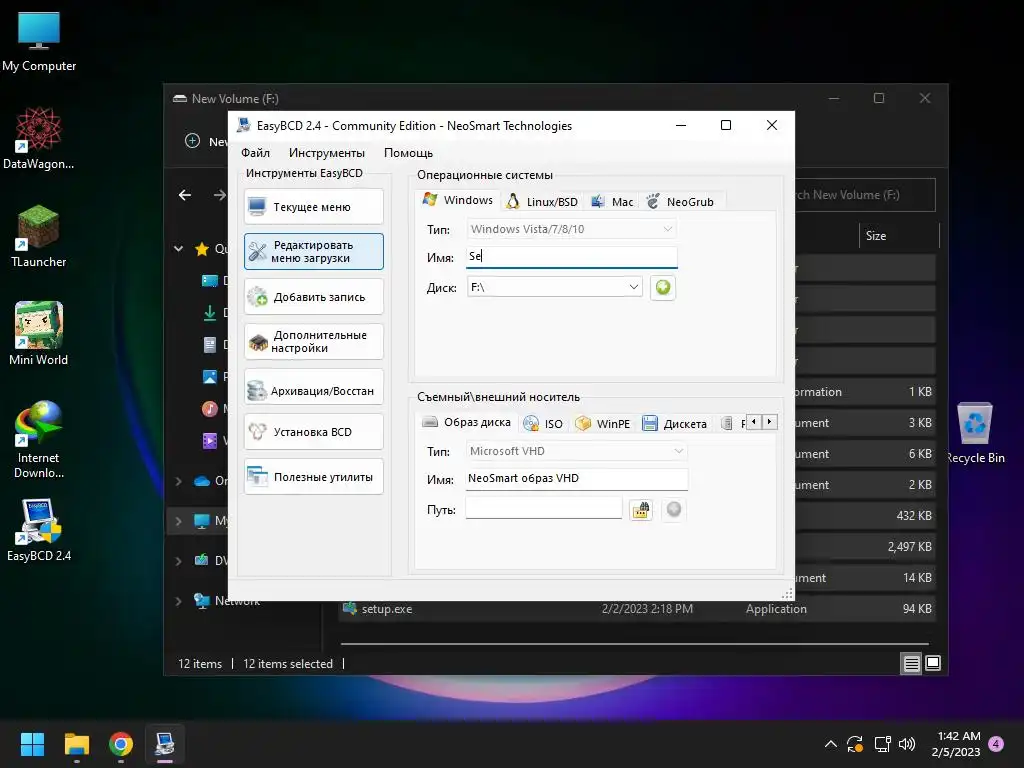
Task: Click the sync update tray icon
Action: pyautogui.click(x=855, y=744)
